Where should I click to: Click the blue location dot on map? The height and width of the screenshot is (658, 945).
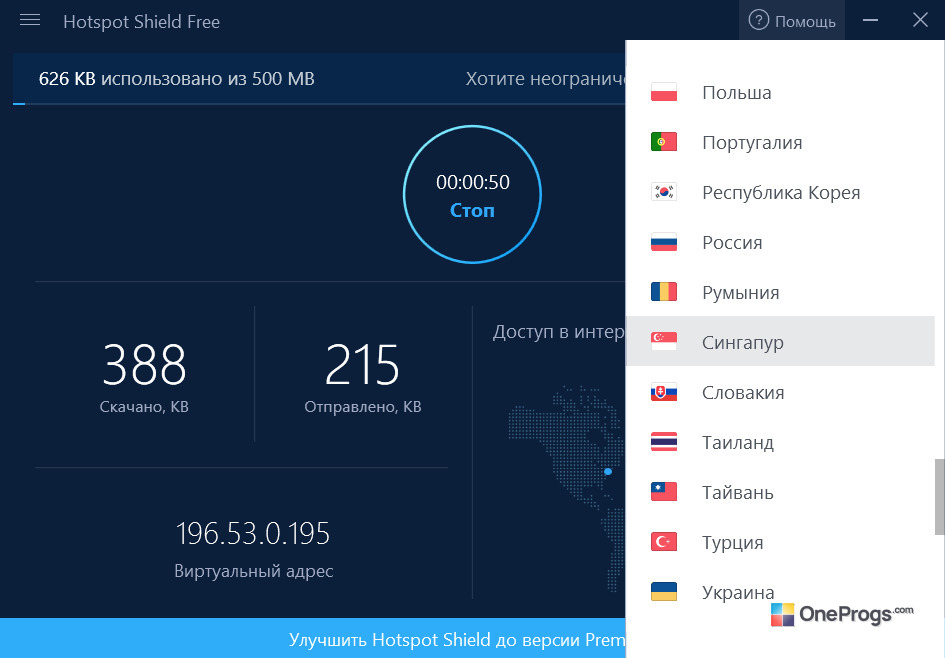coord(608,471)
